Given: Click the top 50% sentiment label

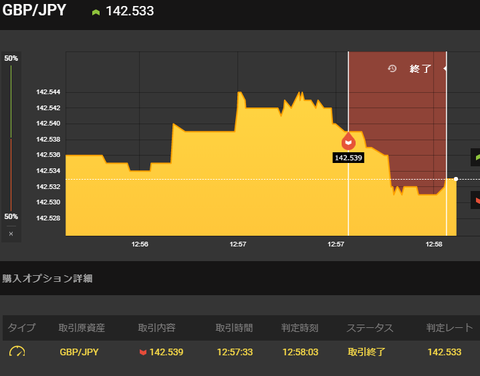Looking at the screenshot, I should tap(11, 58).
